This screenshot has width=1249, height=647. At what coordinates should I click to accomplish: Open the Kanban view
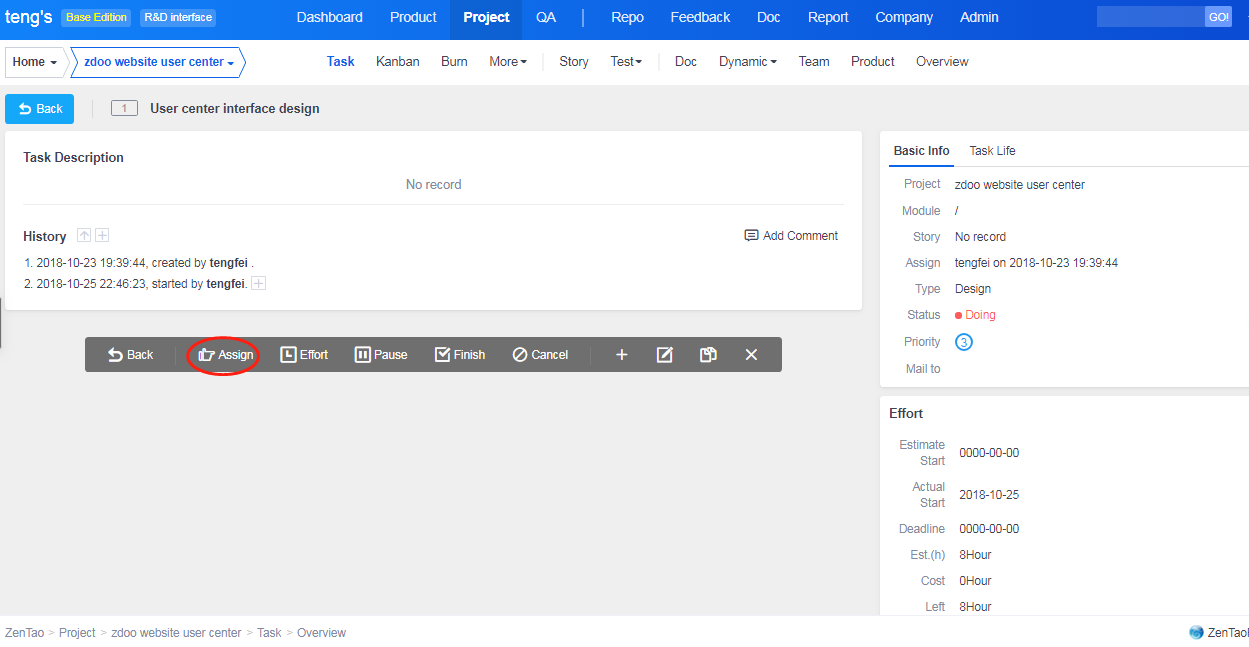point(397,62)
